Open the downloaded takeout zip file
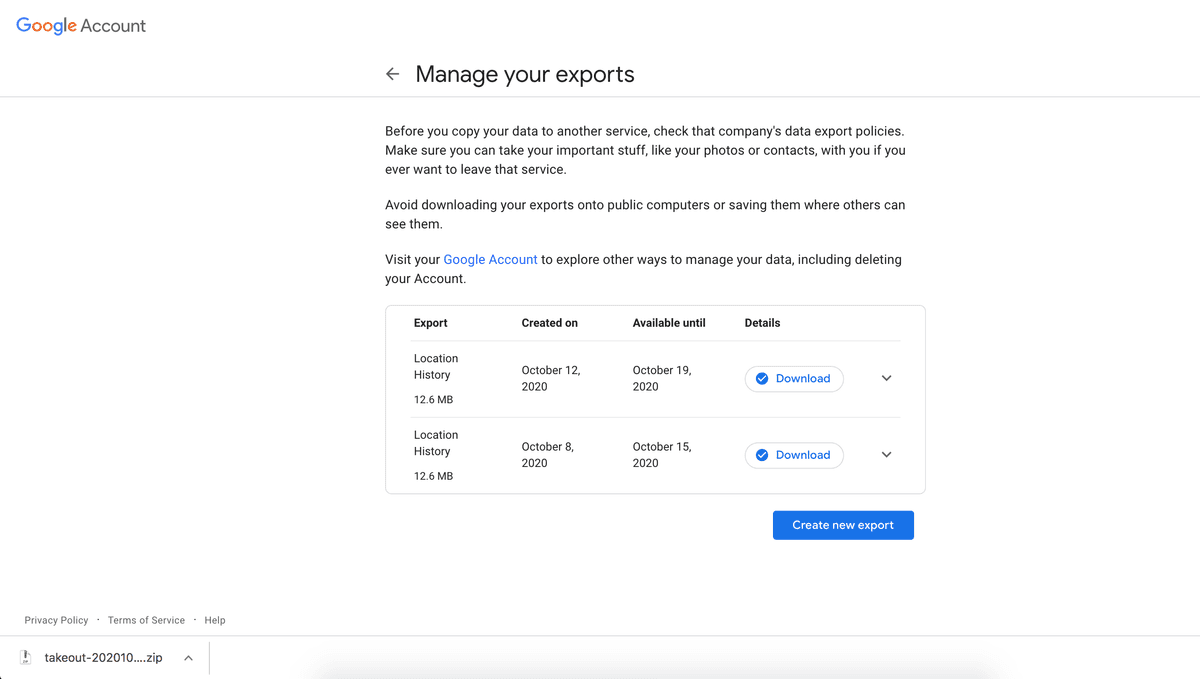1200x679 pixels. [103, 658]
